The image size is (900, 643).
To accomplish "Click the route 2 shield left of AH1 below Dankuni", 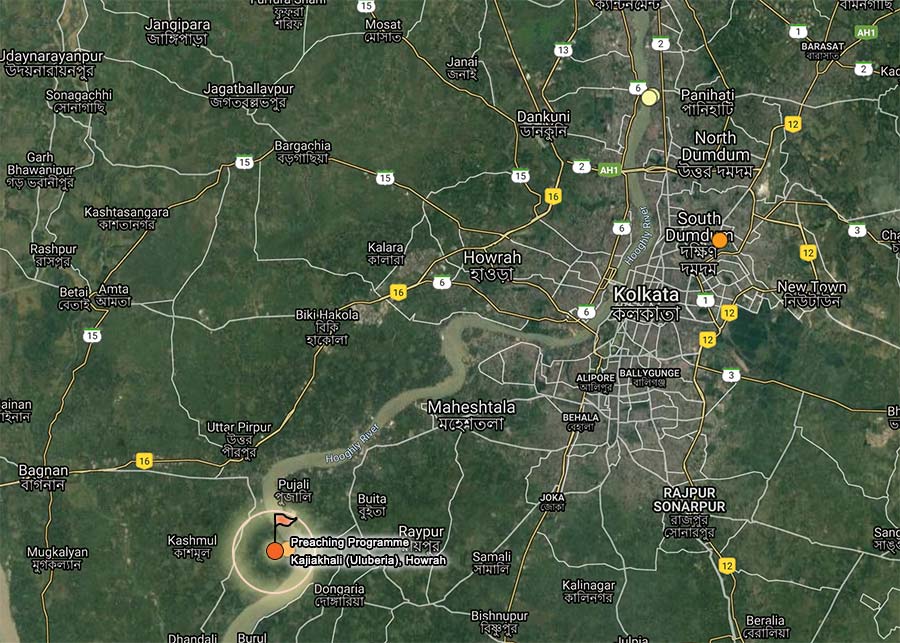I will [x=581, y=166].
